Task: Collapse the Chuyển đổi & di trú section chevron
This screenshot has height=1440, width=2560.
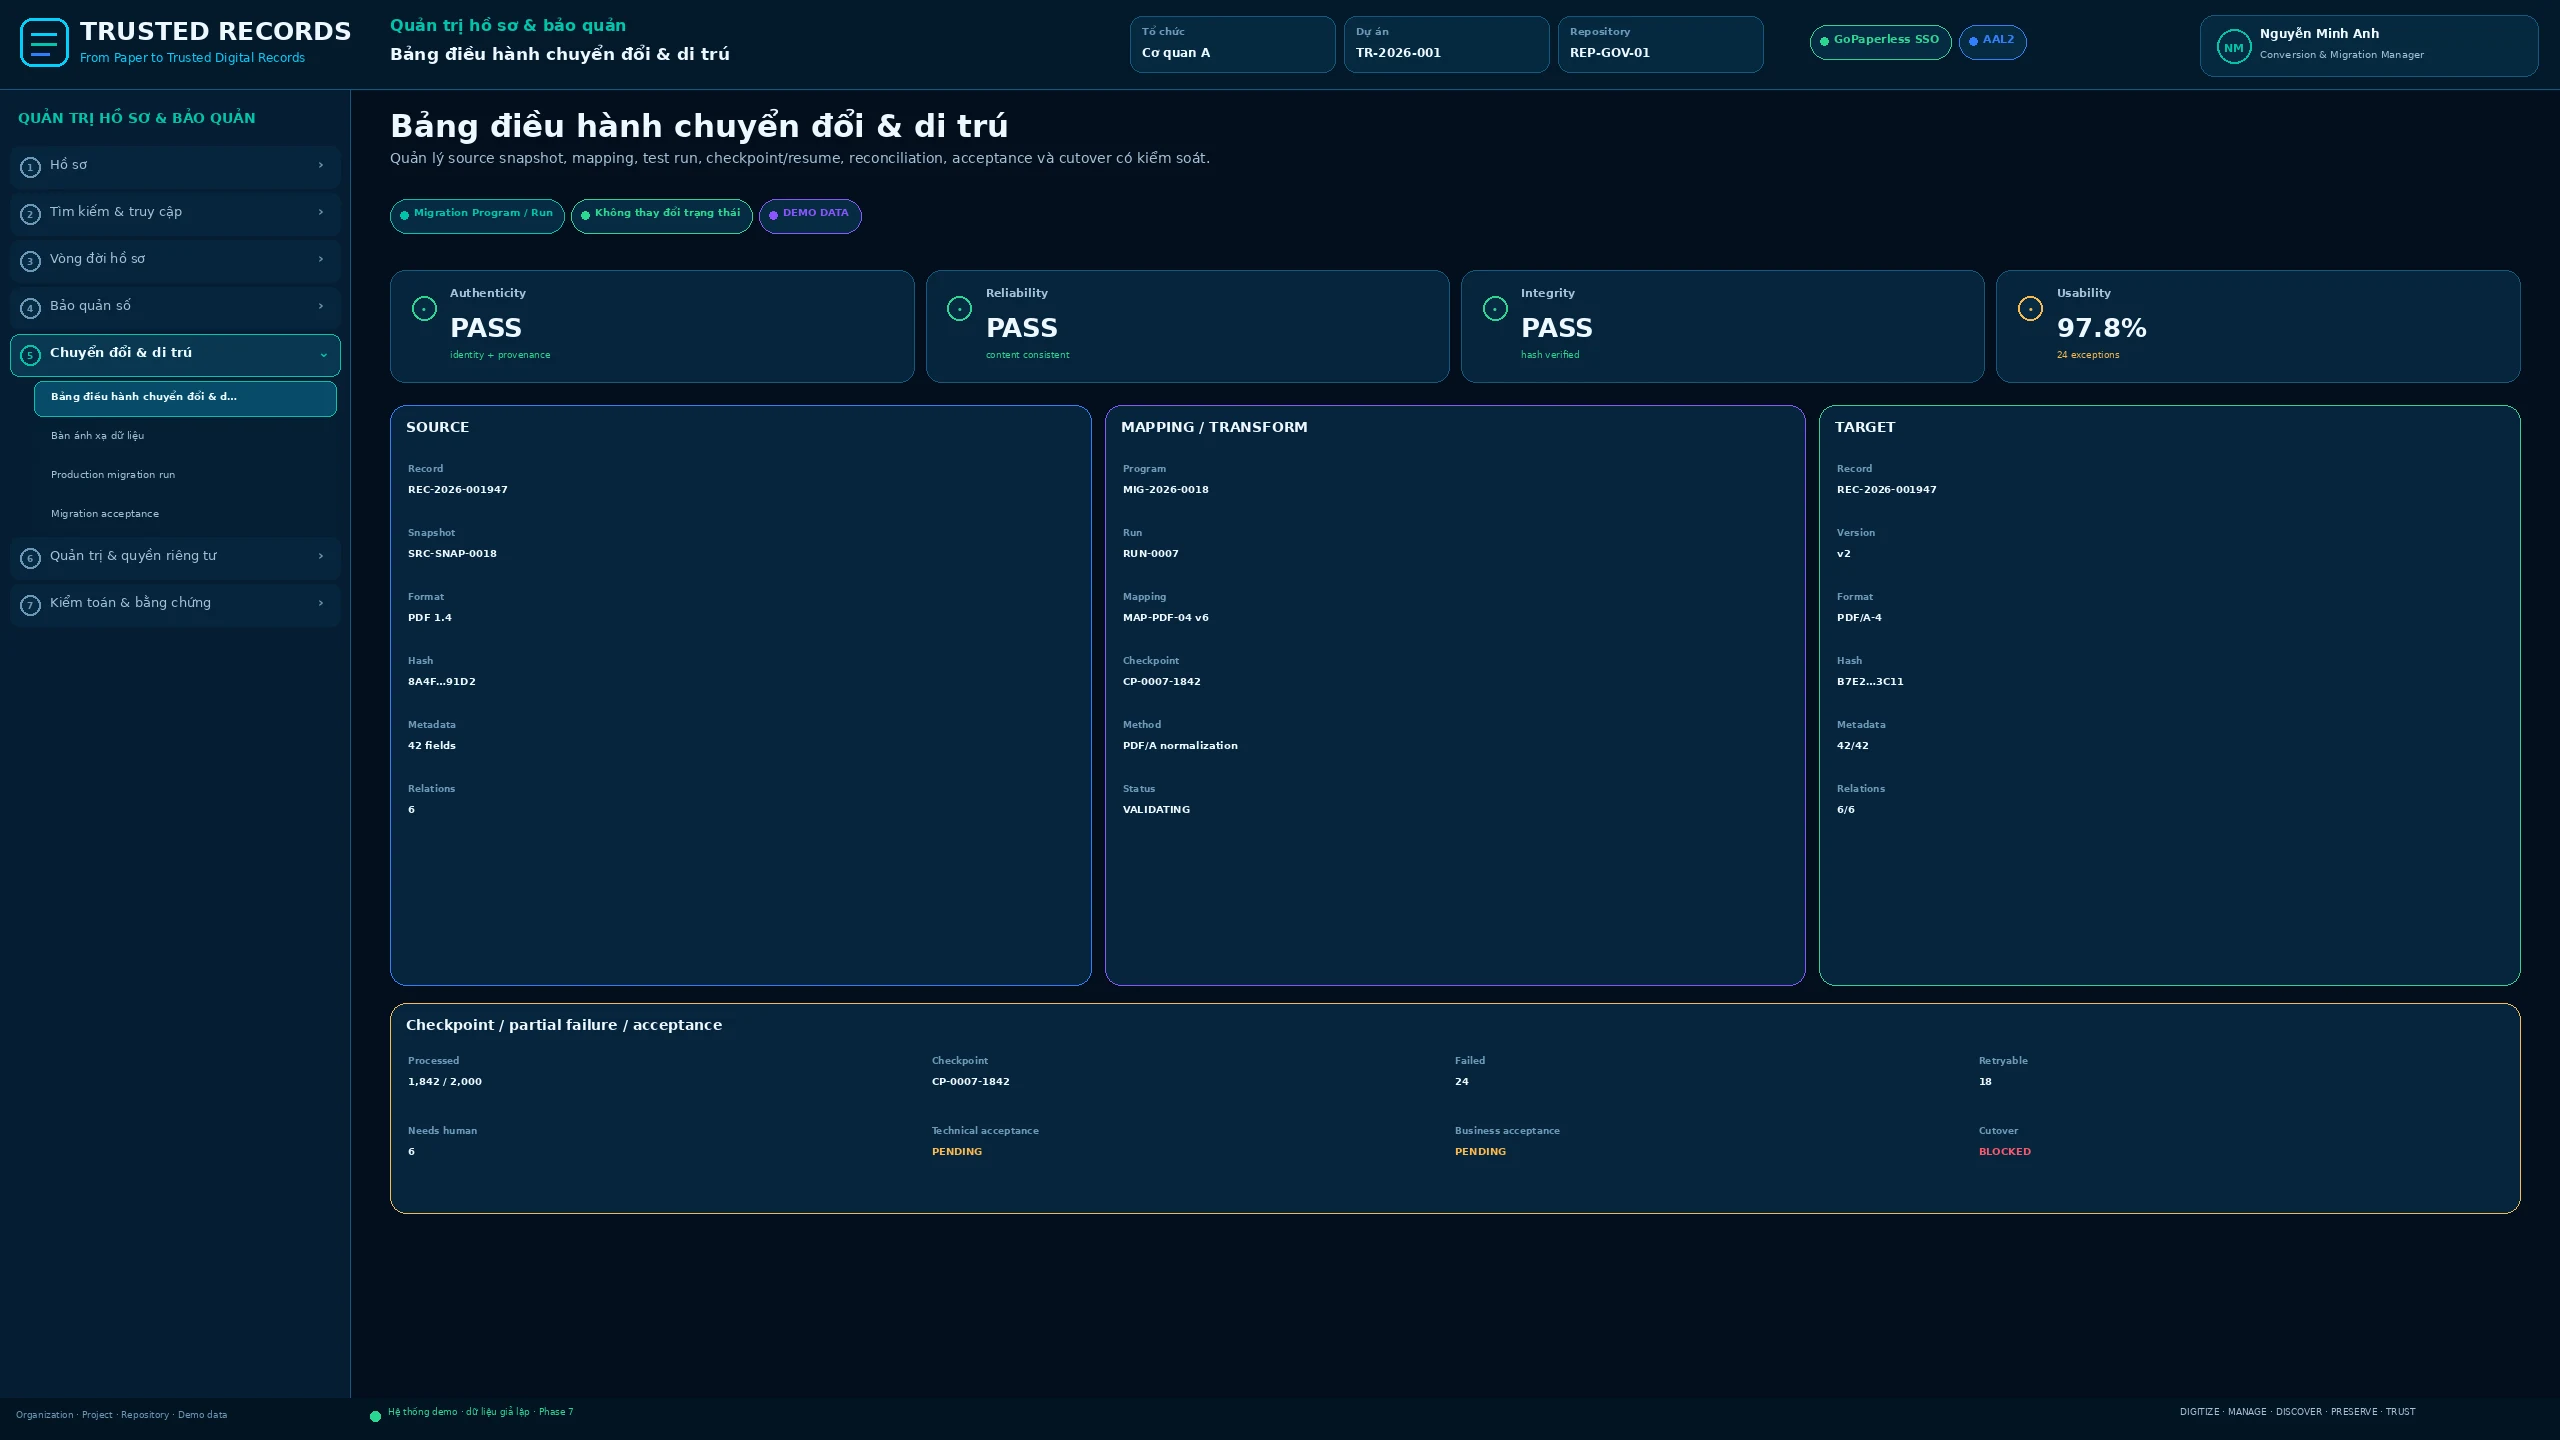Action: click(x=323, y=355)
